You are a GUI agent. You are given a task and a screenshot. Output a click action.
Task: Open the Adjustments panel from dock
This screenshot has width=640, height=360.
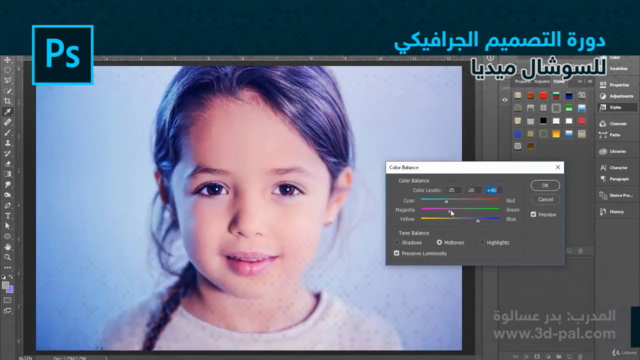(x=618, y=96)
